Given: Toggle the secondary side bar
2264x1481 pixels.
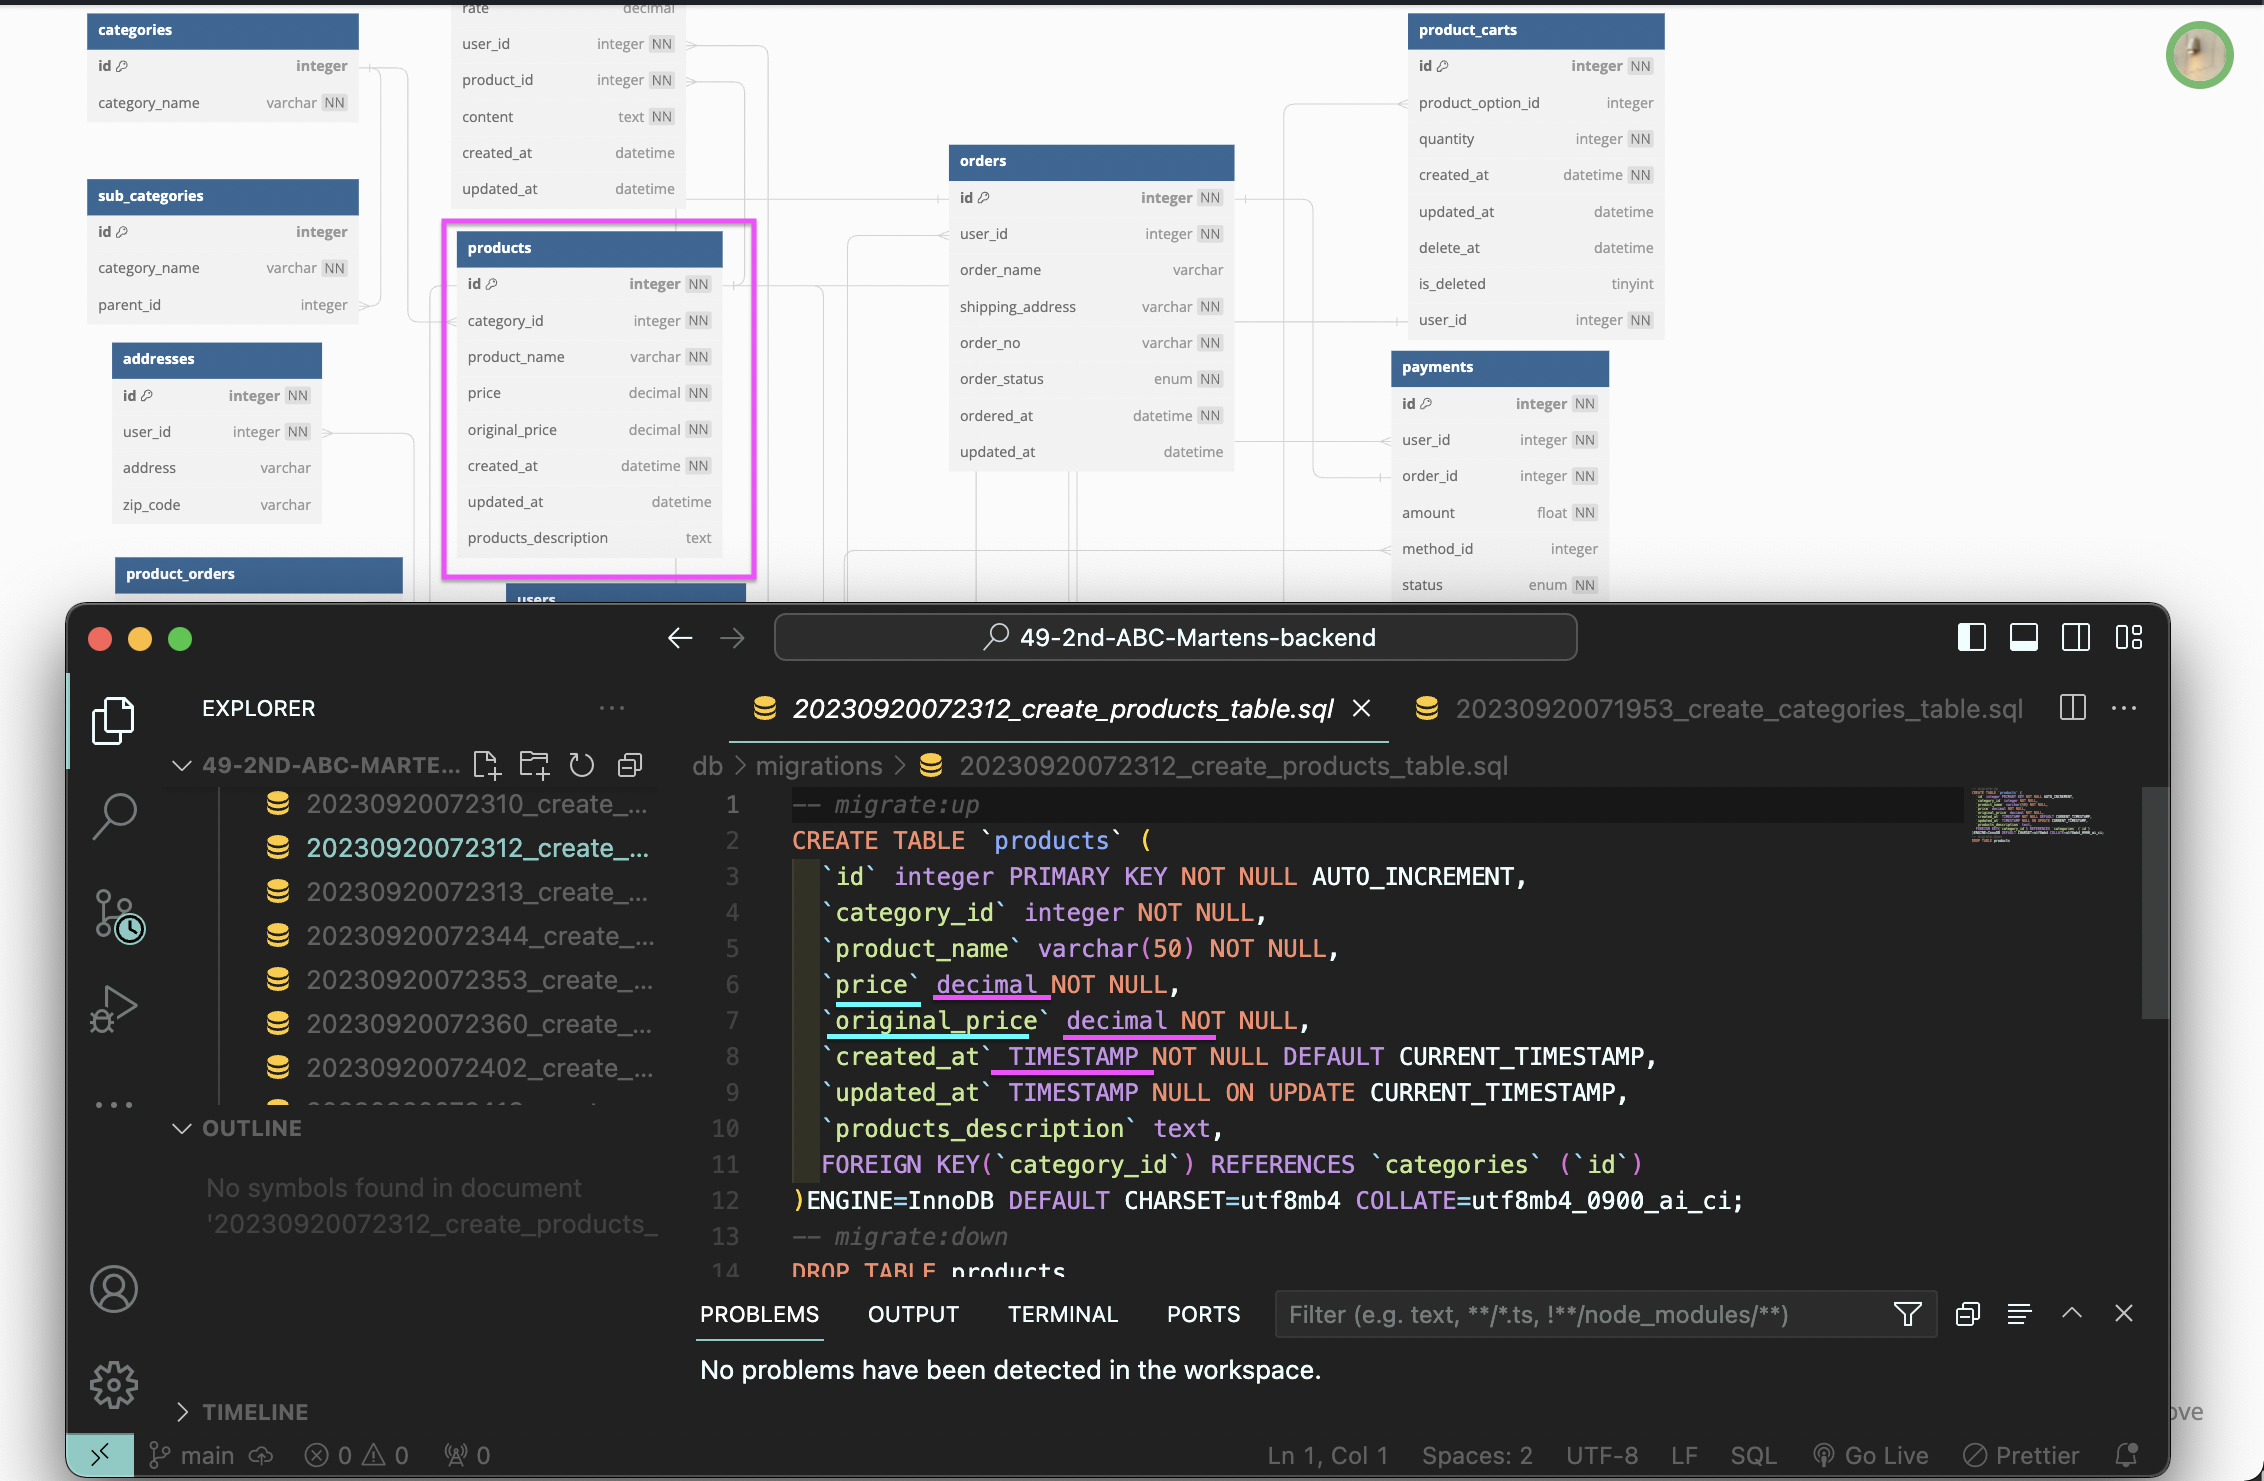Looking at the screenshot, I should pos(2075,637).
